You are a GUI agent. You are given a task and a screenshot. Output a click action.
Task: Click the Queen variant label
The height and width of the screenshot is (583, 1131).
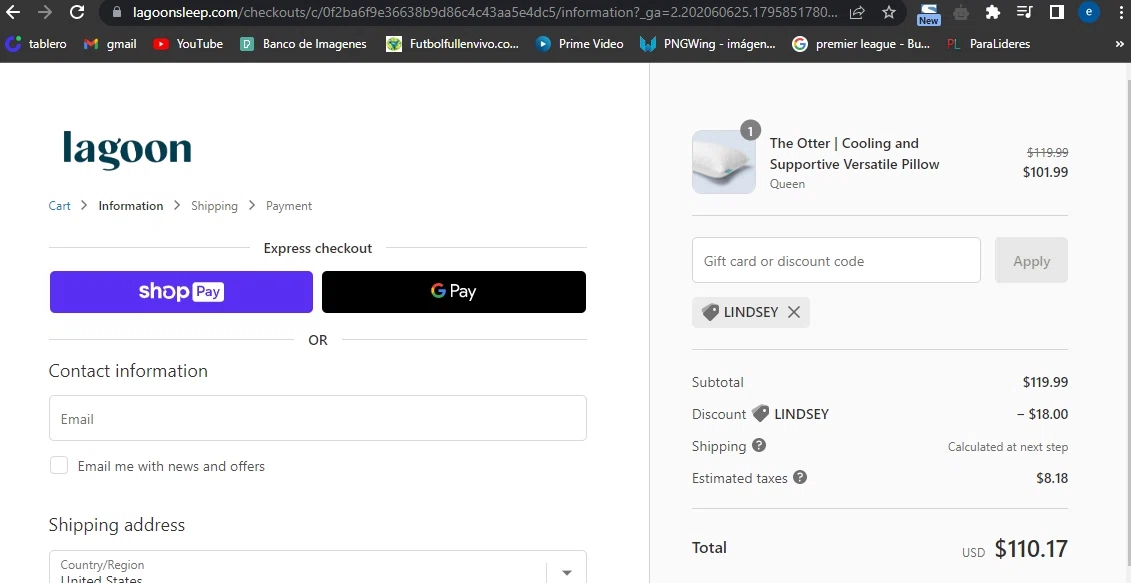pos(787,184)
